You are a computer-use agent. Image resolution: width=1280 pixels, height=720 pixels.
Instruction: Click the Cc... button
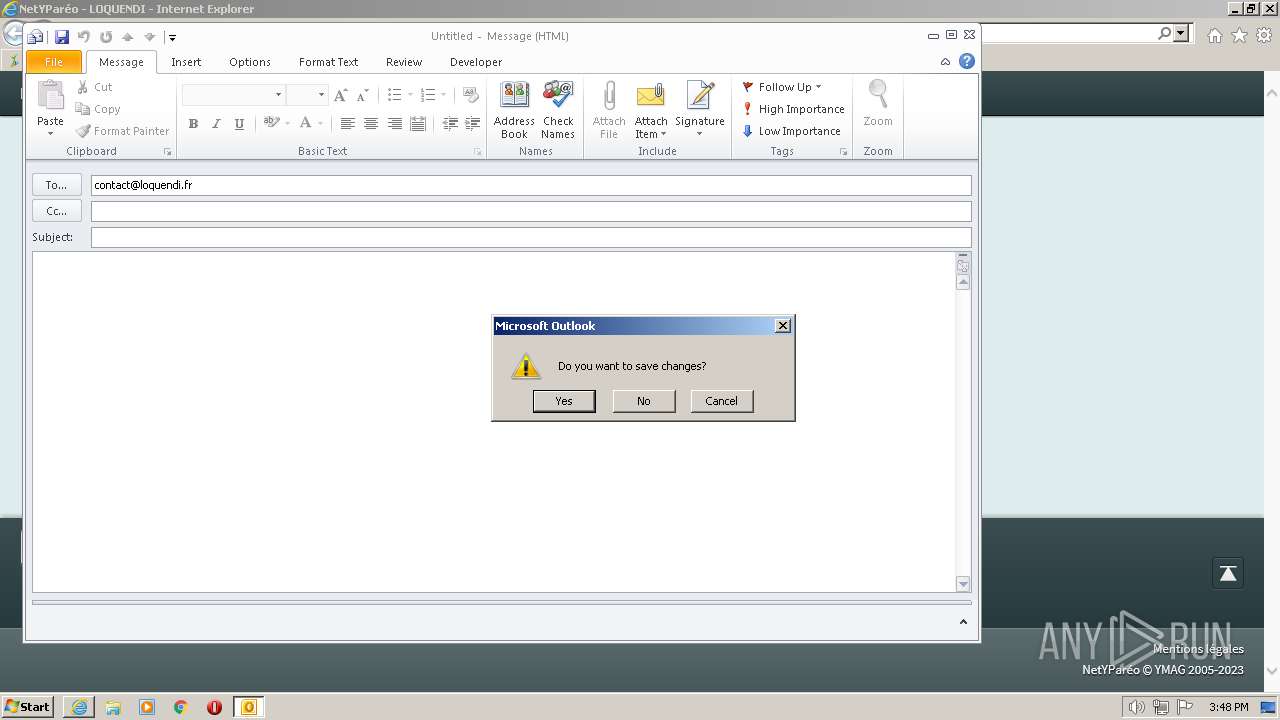(x=56, y=211)
